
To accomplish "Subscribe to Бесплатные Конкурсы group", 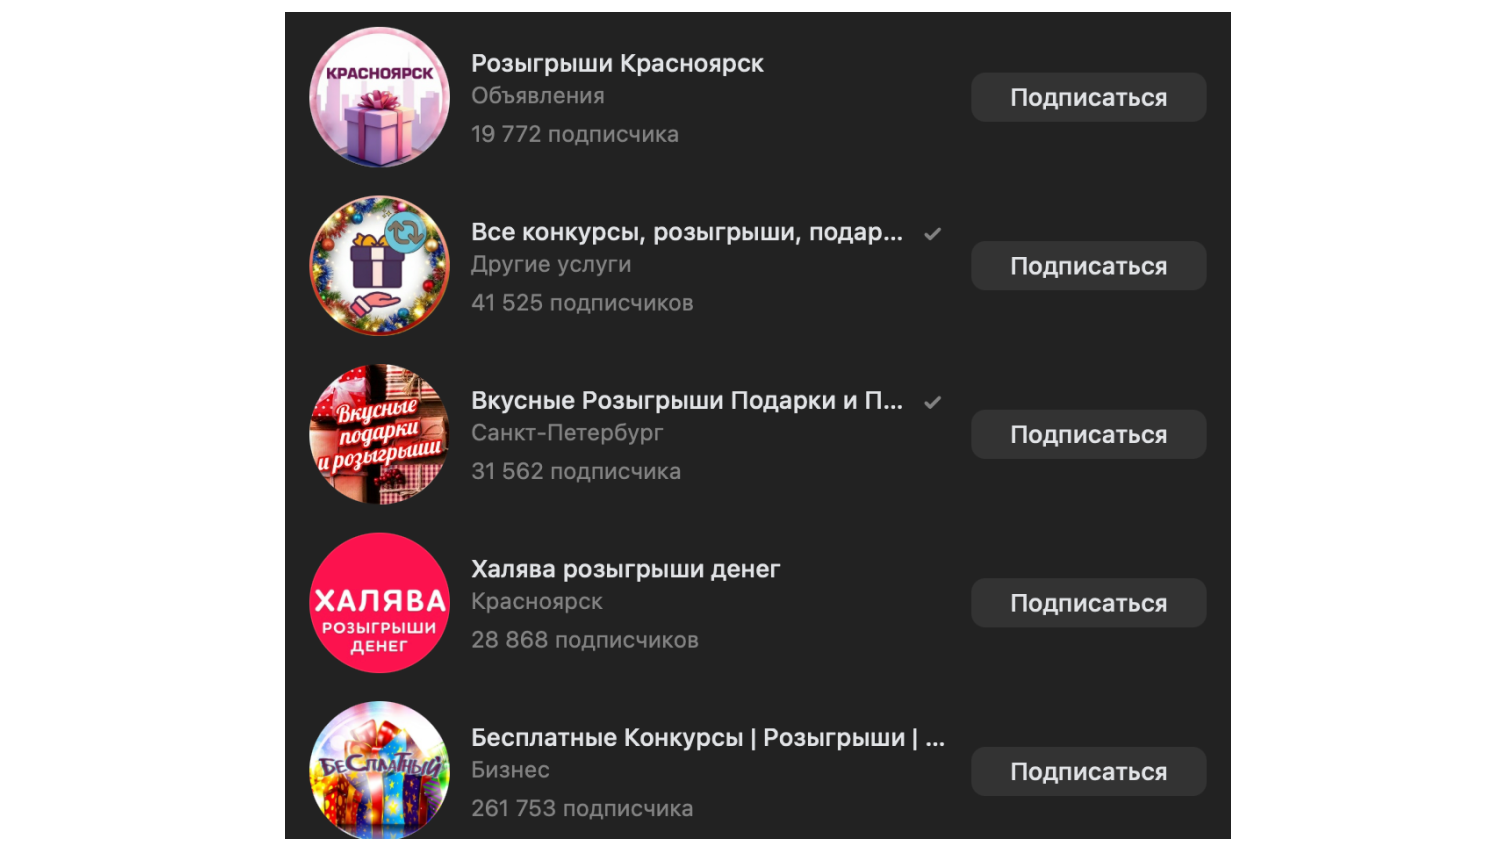I will pyautogui.click(x=1088, y=771).
